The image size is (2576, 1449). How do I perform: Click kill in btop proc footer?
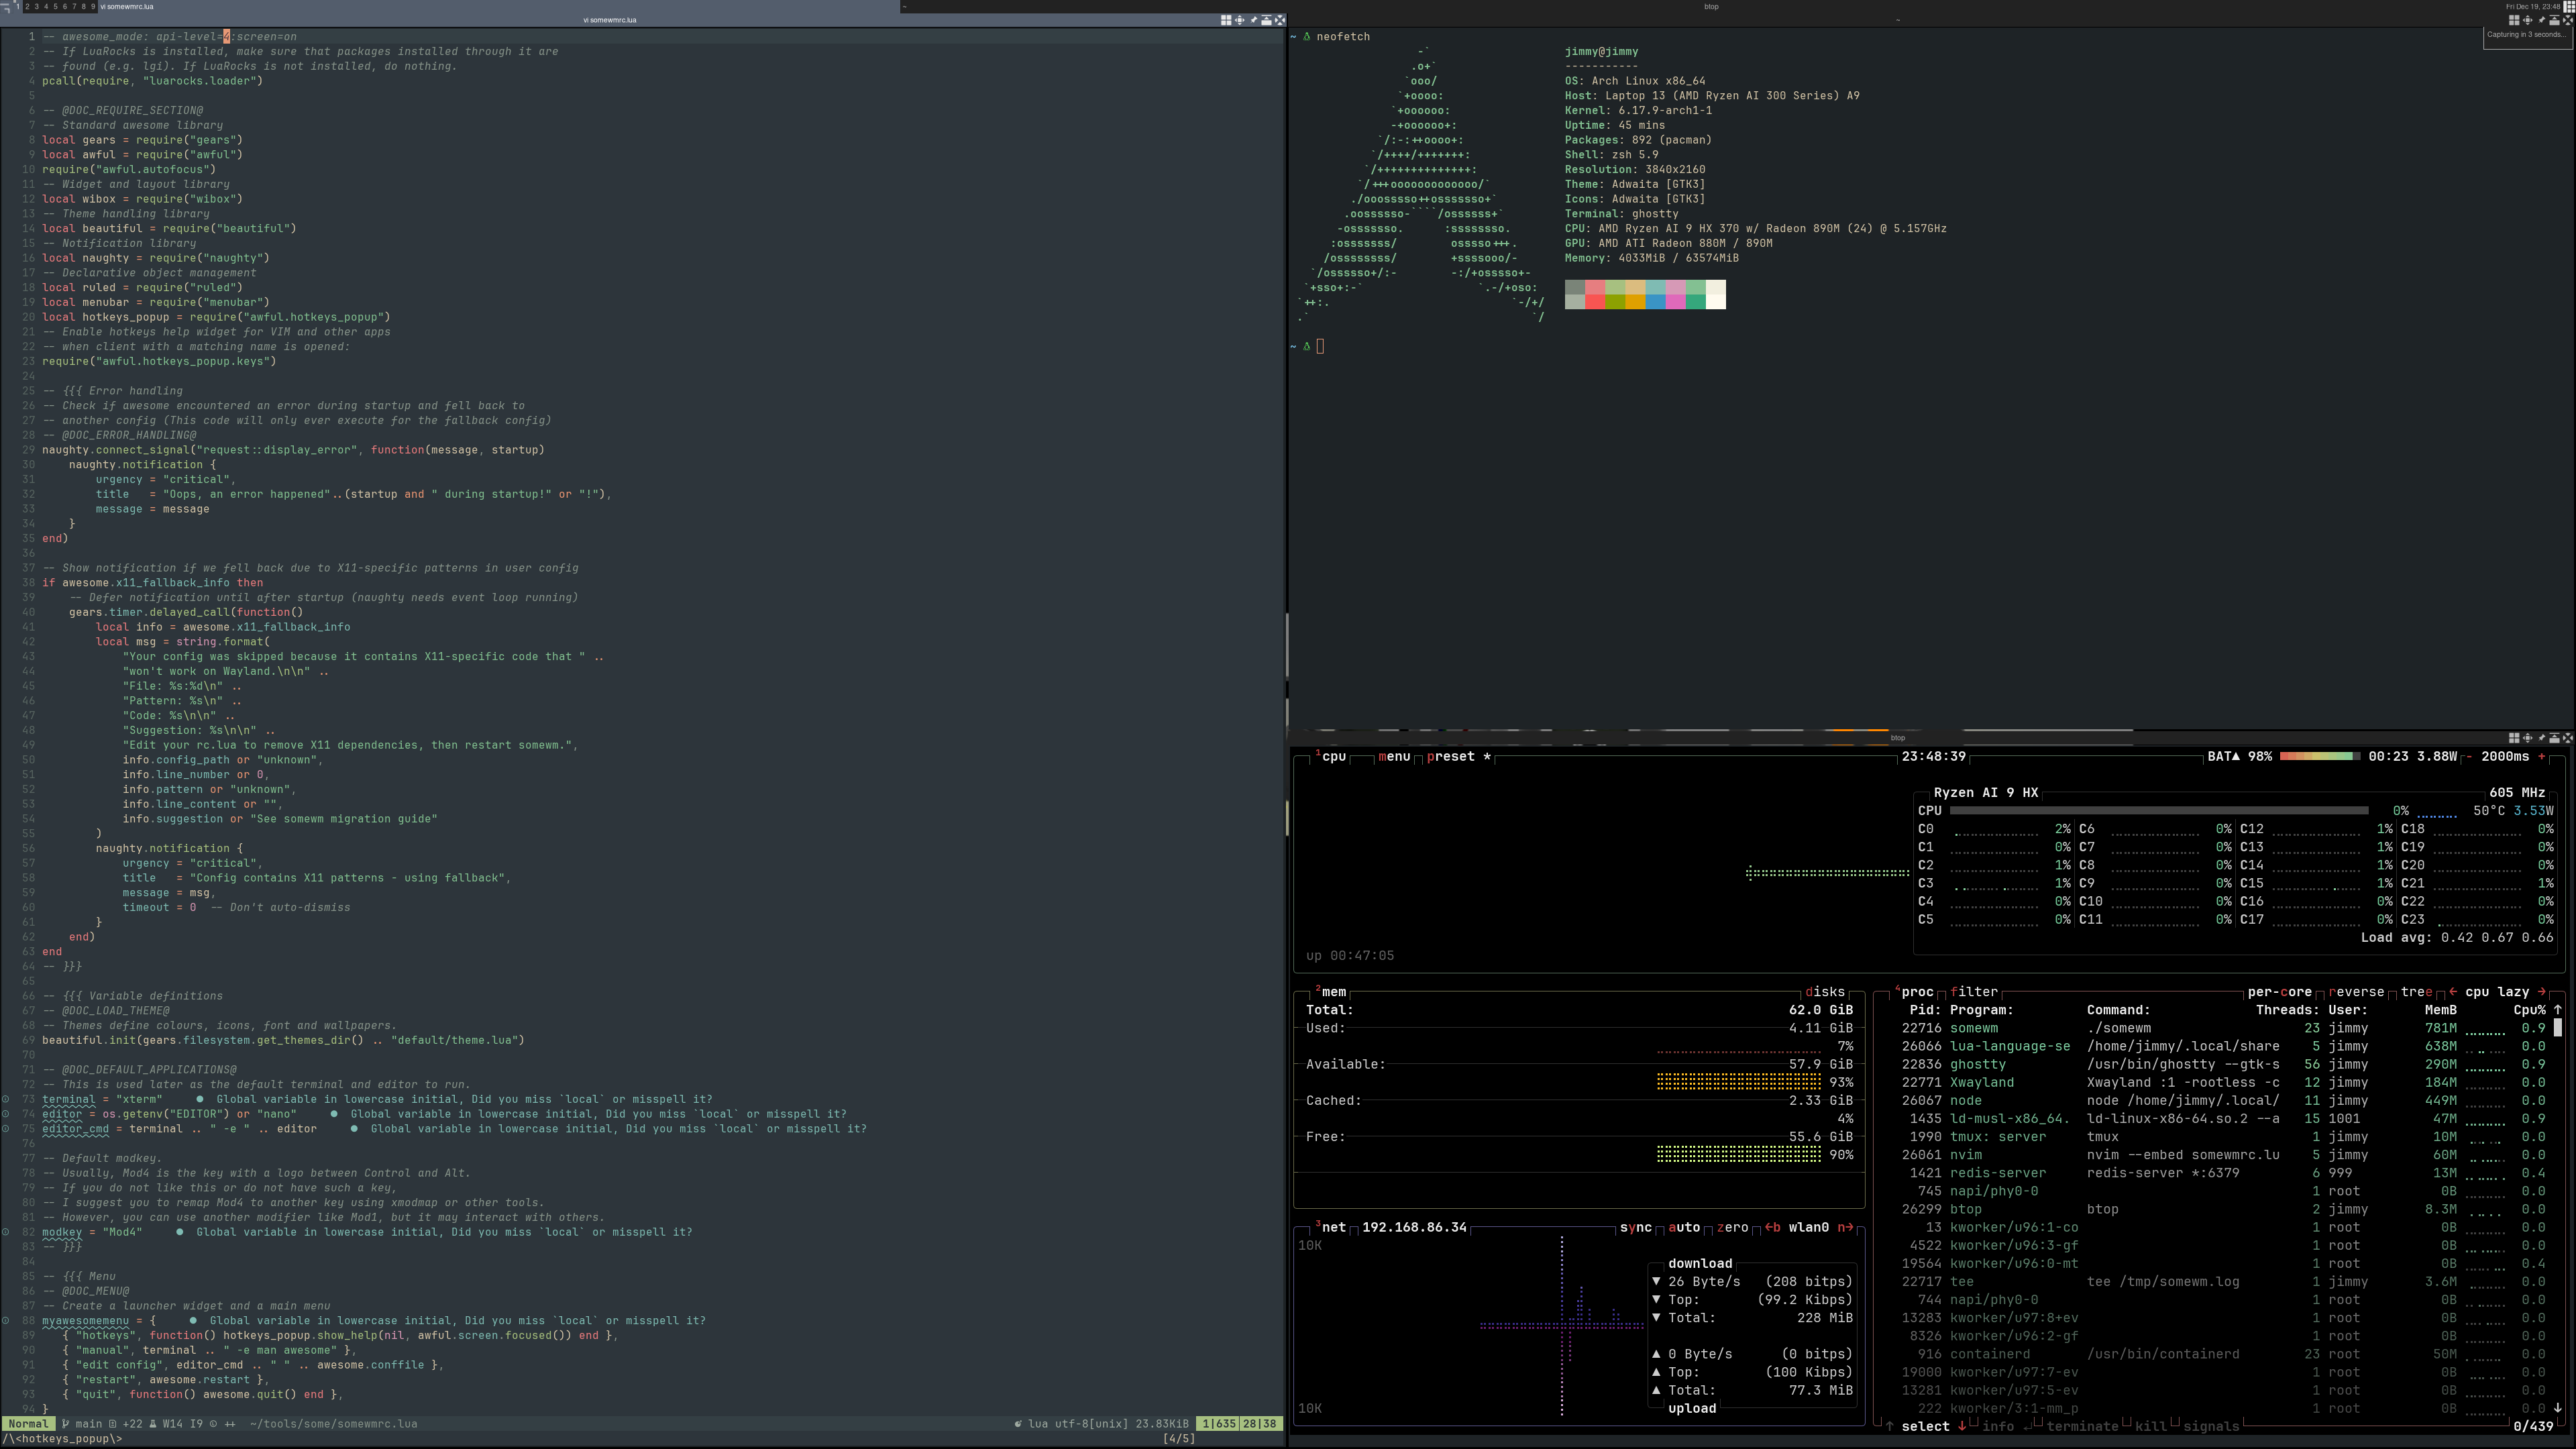[2151, 1427]
